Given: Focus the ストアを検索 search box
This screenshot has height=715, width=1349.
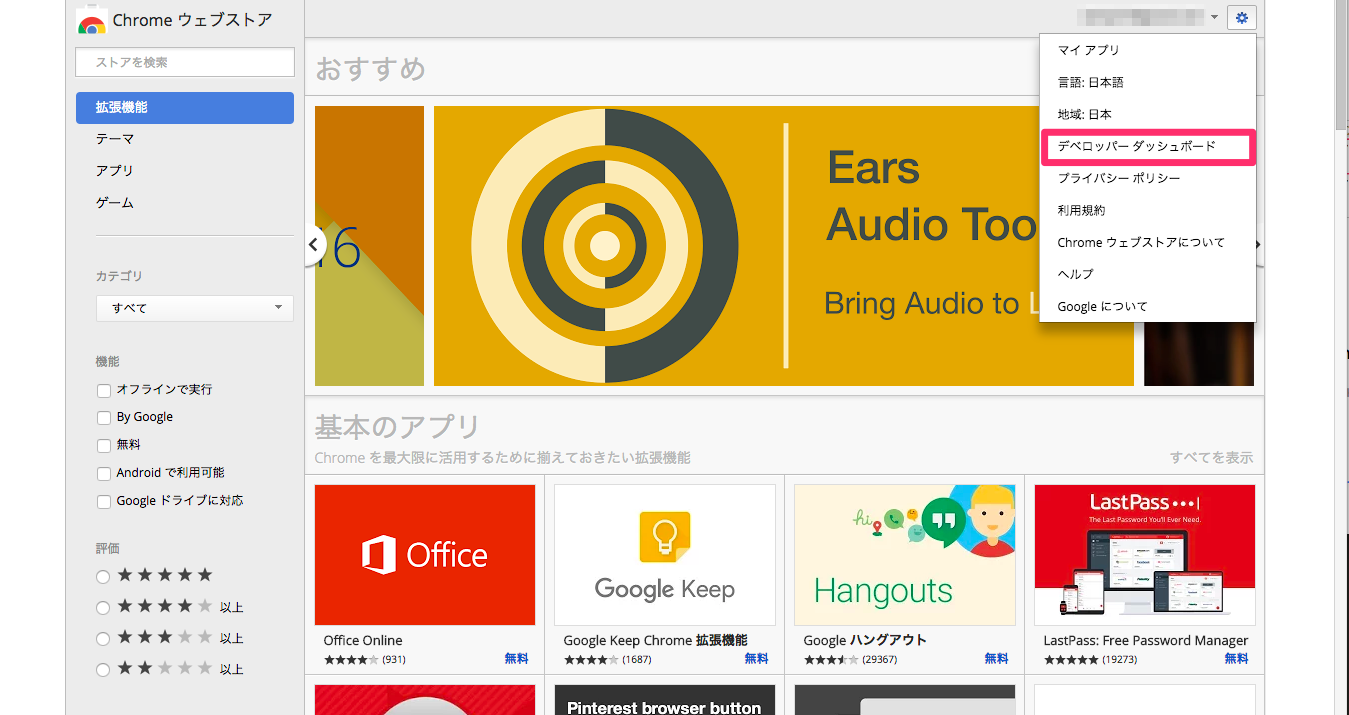Looking at the screenshot, I should click(185, 62).
